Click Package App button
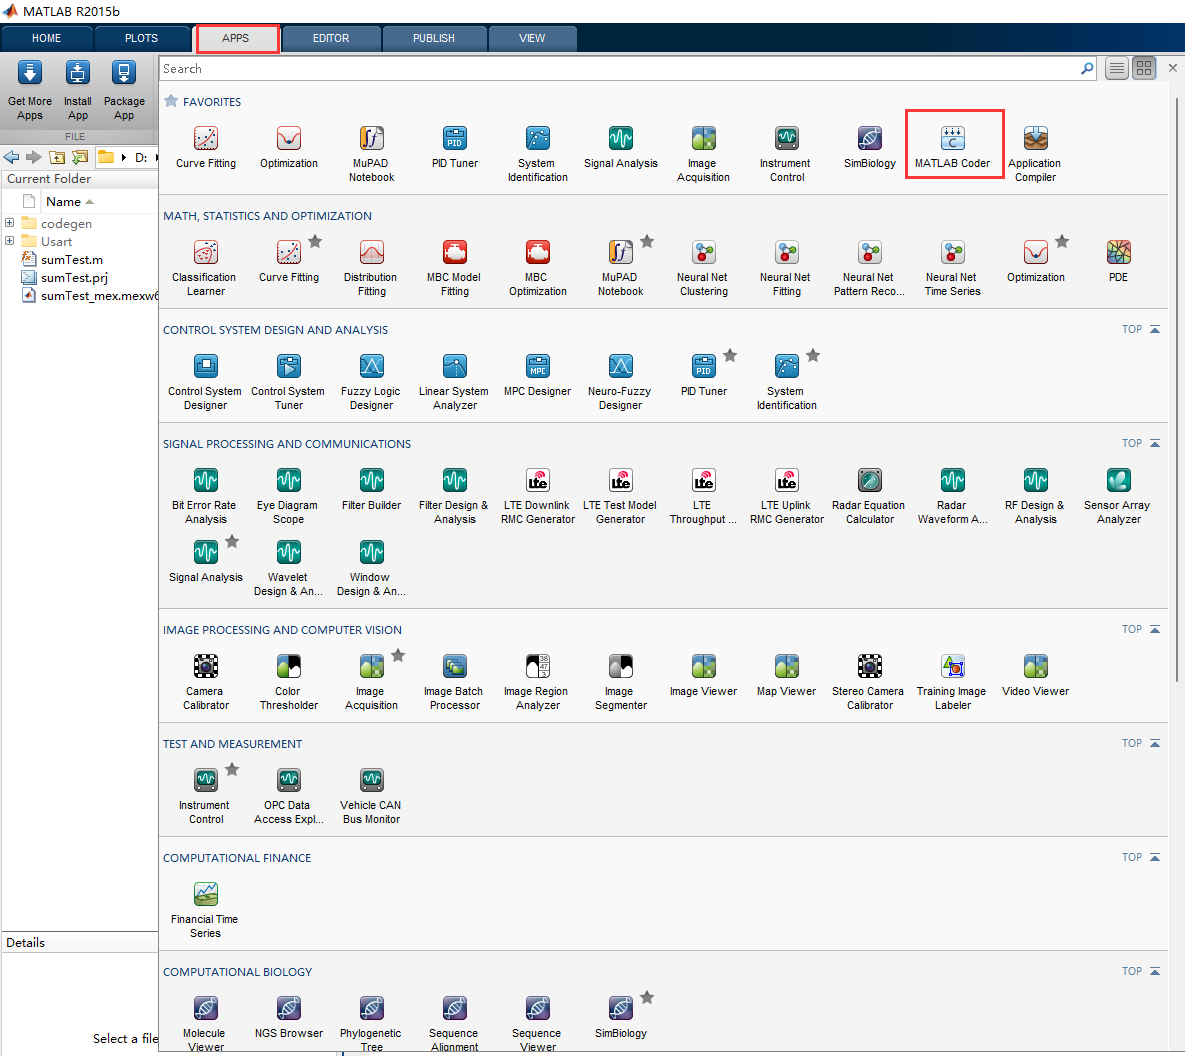Viewport: 1185px width, 1056px height. (124, 90)
